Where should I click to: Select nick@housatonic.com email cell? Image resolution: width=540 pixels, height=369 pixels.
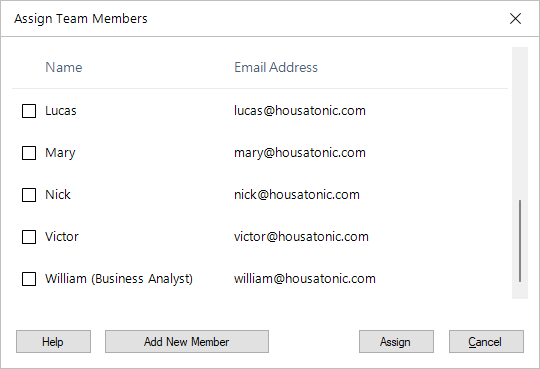(x=297, y=195)
